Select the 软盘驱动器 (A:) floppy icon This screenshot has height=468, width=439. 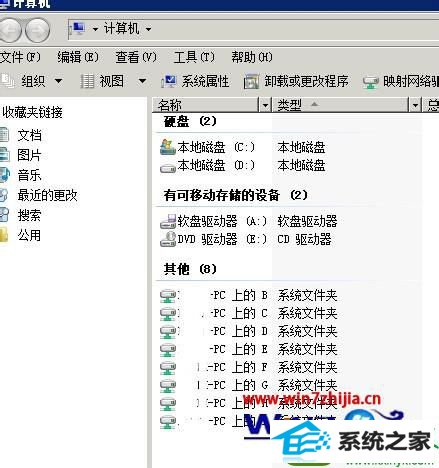pyautogui.click(x=168, y=221)
